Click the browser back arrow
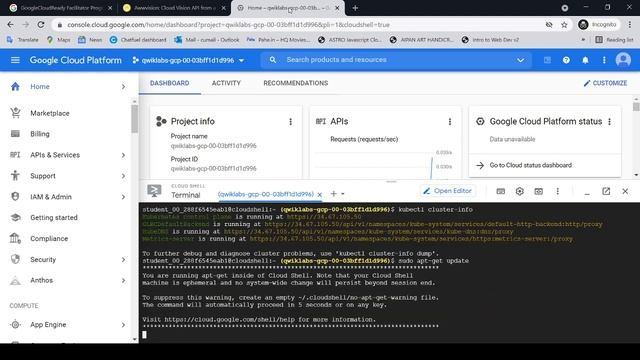 (x=11, y=24)
